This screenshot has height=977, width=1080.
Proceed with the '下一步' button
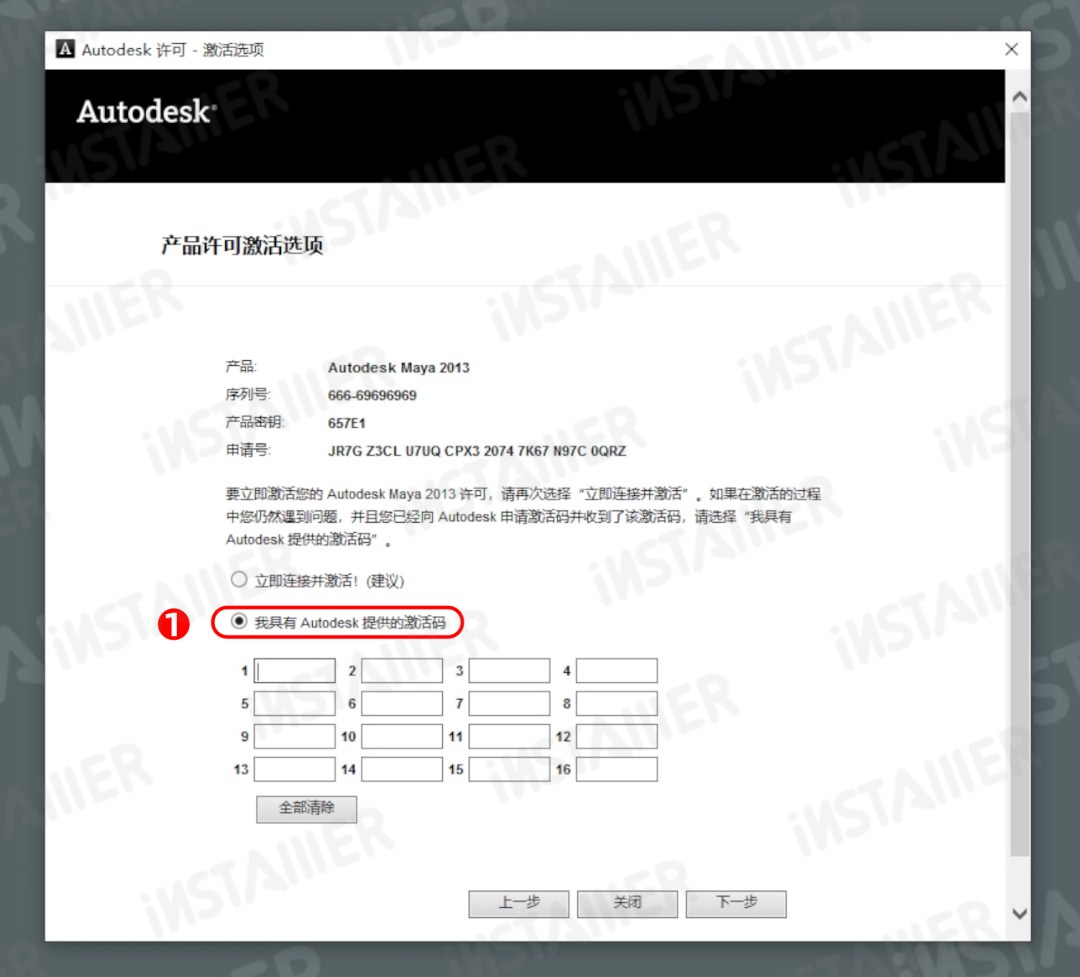(736, 903)
